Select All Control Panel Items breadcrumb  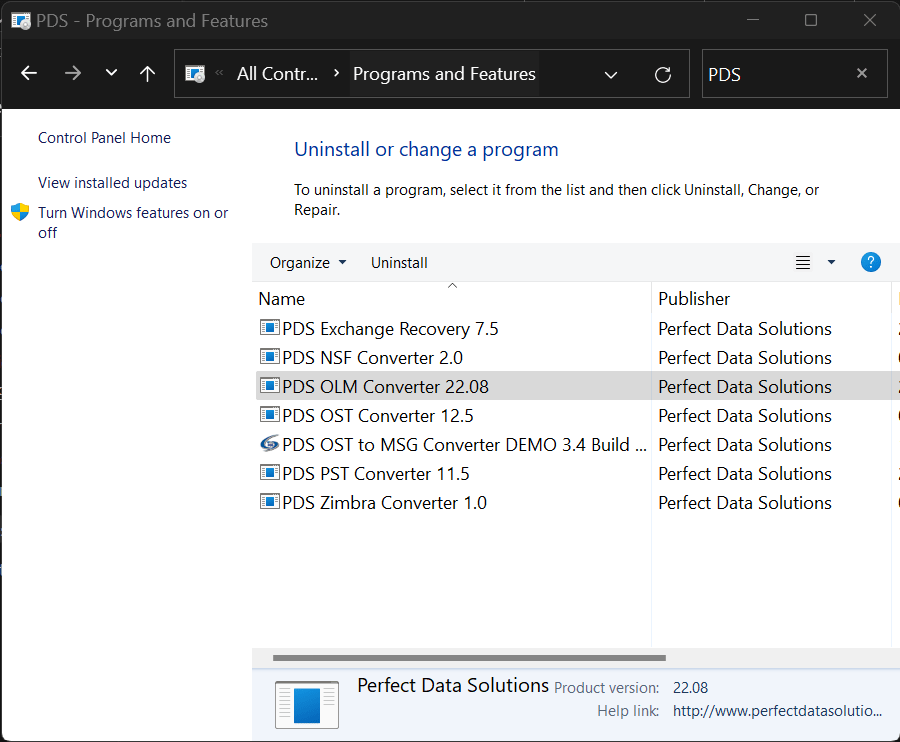pyautogui.click(x=277, y=74)
